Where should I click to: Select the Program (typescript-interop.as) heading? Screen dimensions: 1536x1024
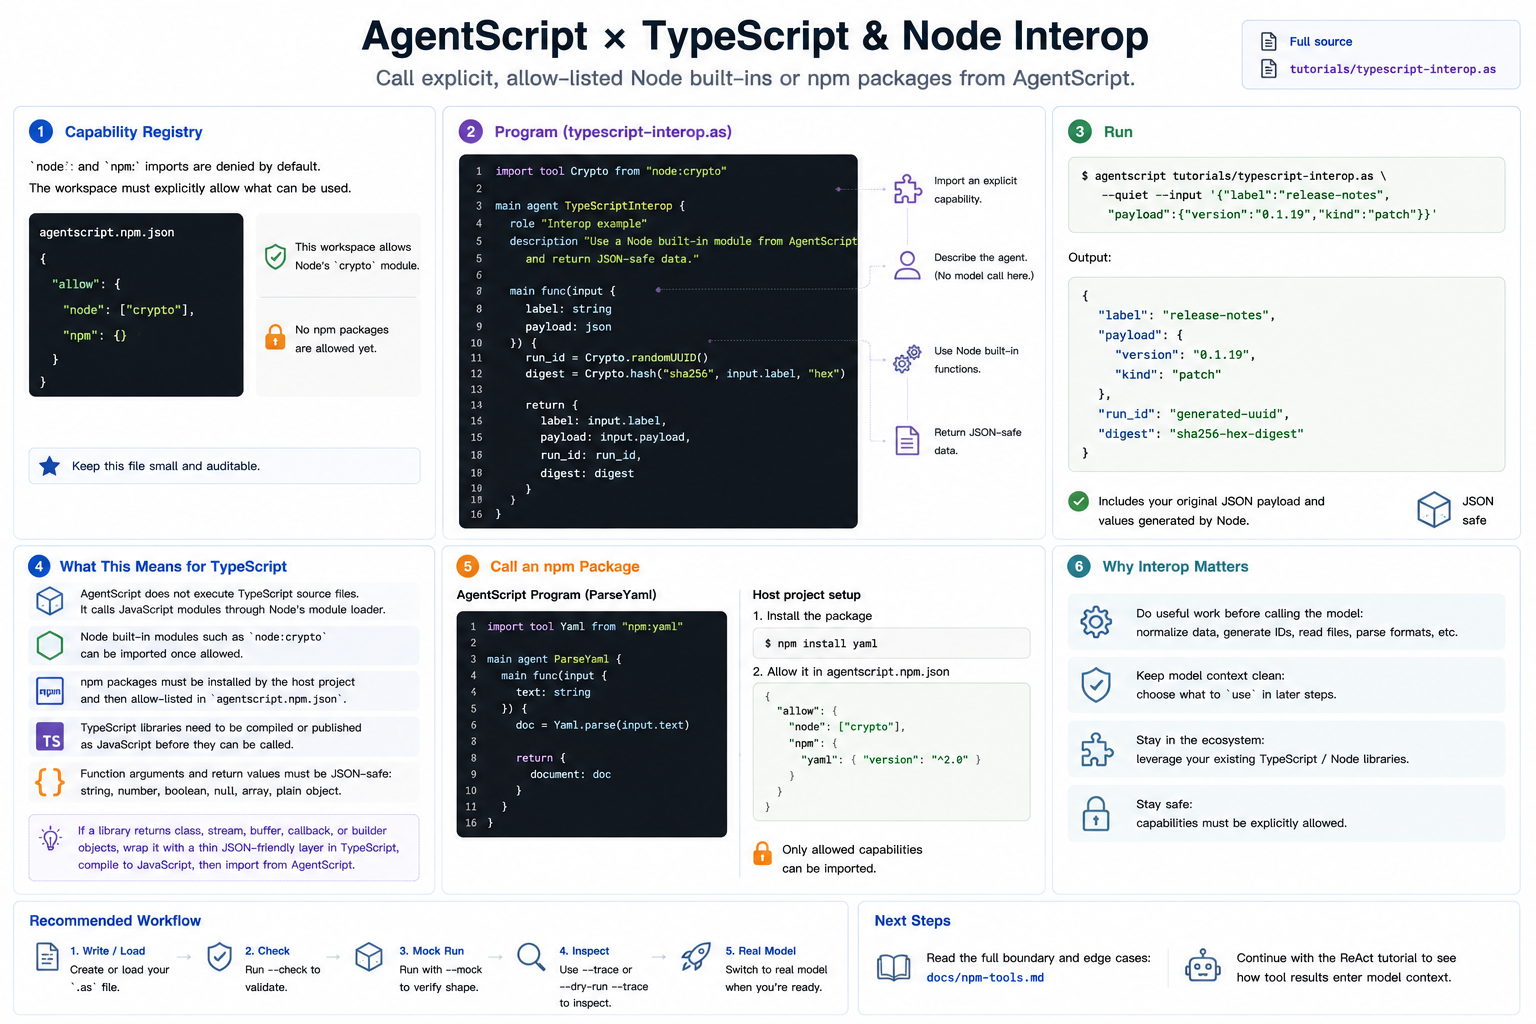pos(613,132)
